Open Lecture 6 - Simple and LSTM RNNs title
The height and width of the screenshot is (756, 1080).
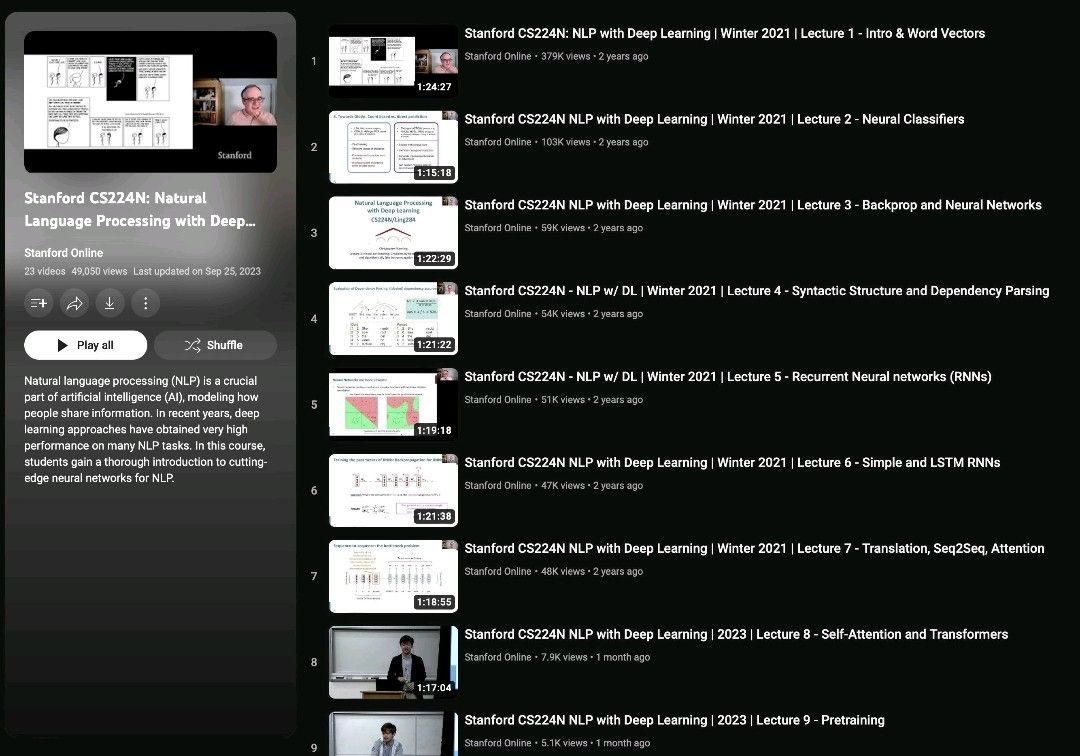coord(732,463)
